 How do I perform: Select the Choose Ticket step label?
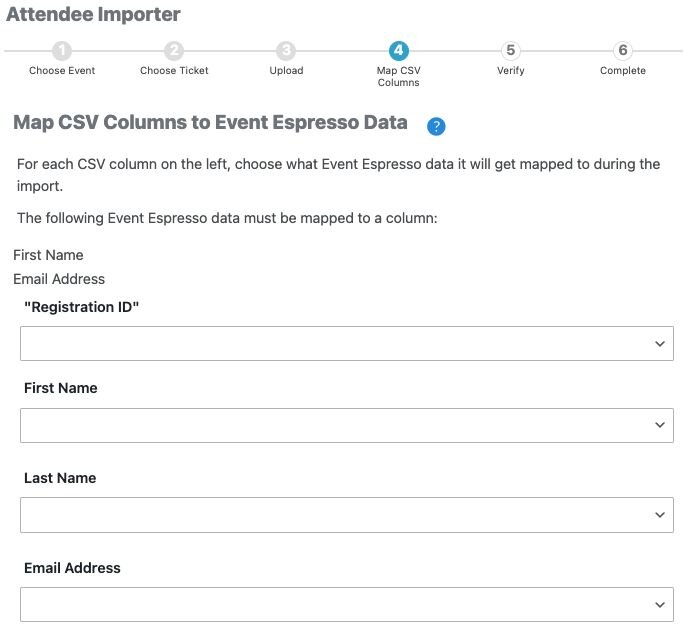(x=174, y=71)
